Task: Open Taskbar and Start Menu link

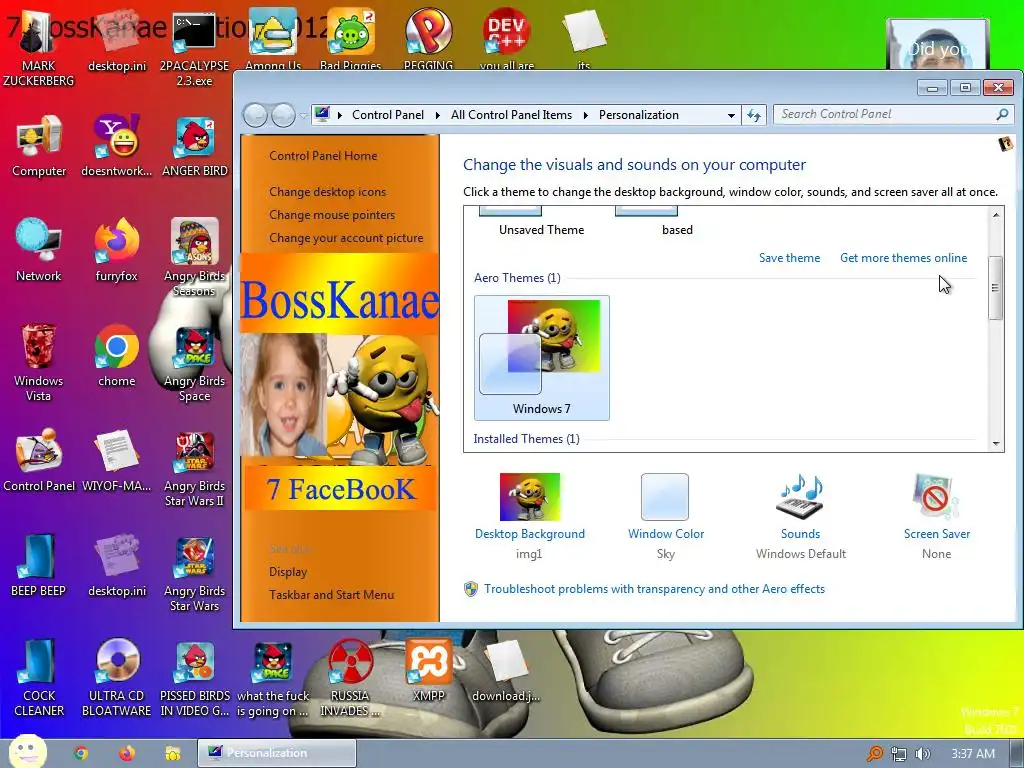Action: [x=332, y=595]
